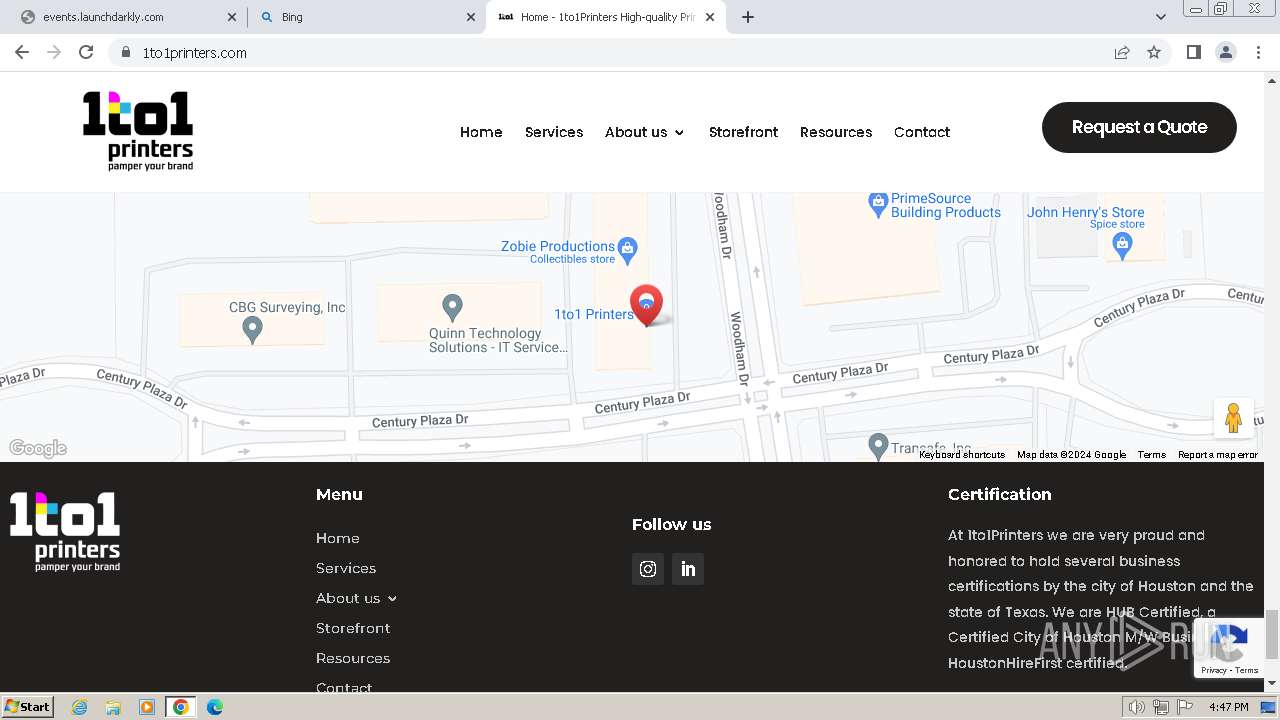Click the footer Storefront link
This screenshot has height=720, width=1280.
coord(353,628)
